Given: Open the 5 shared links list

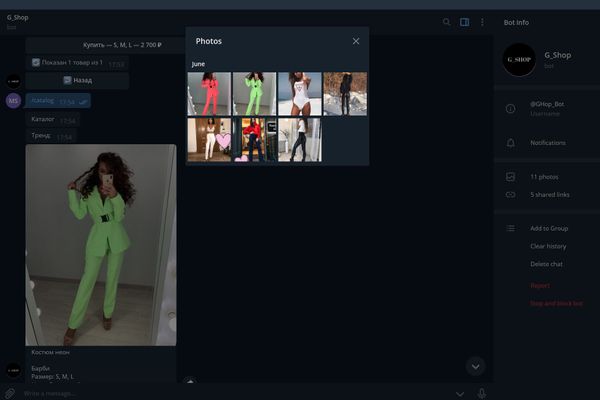Looking at the screenshot, I should click(x=549, y=194).
